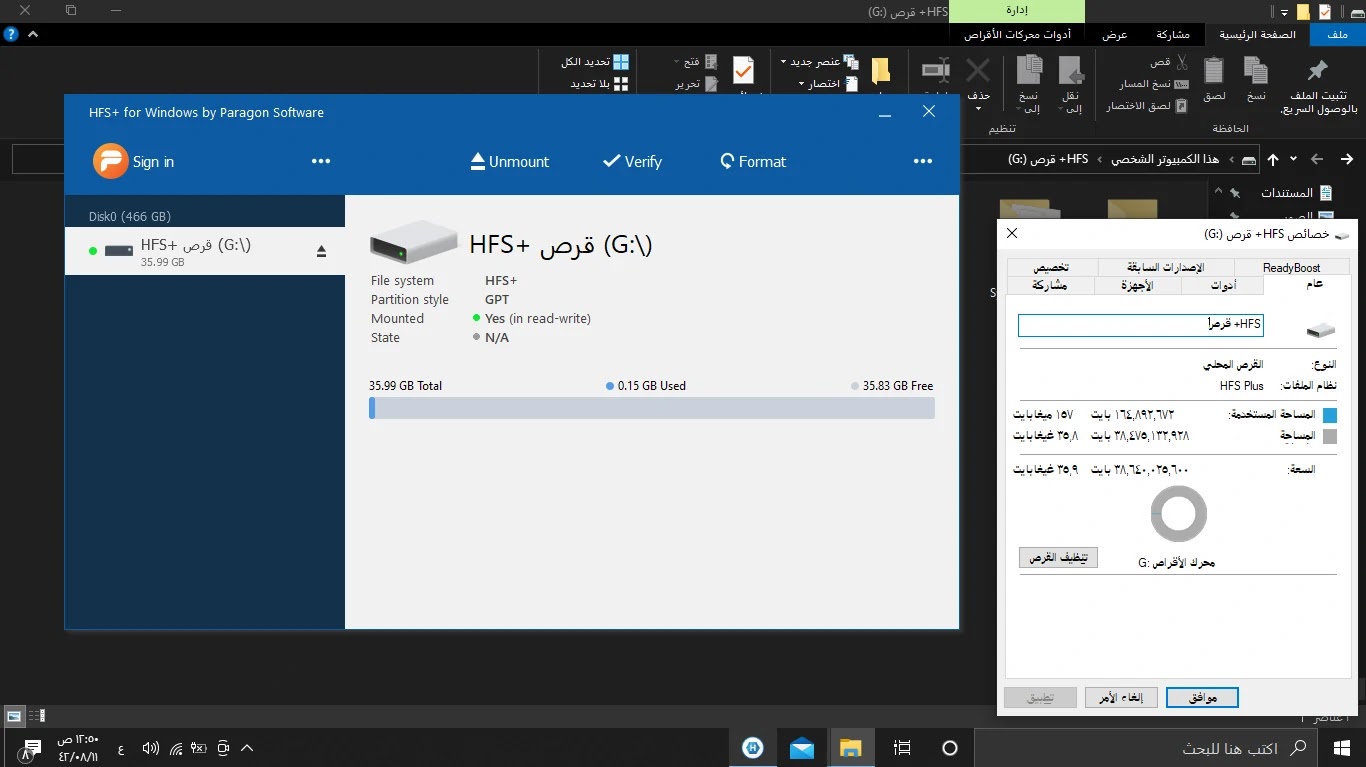This screenshot has height=767, width=1366.
Task: Click the New folder icon in ribbon
Action: click(x=881, y=71)
